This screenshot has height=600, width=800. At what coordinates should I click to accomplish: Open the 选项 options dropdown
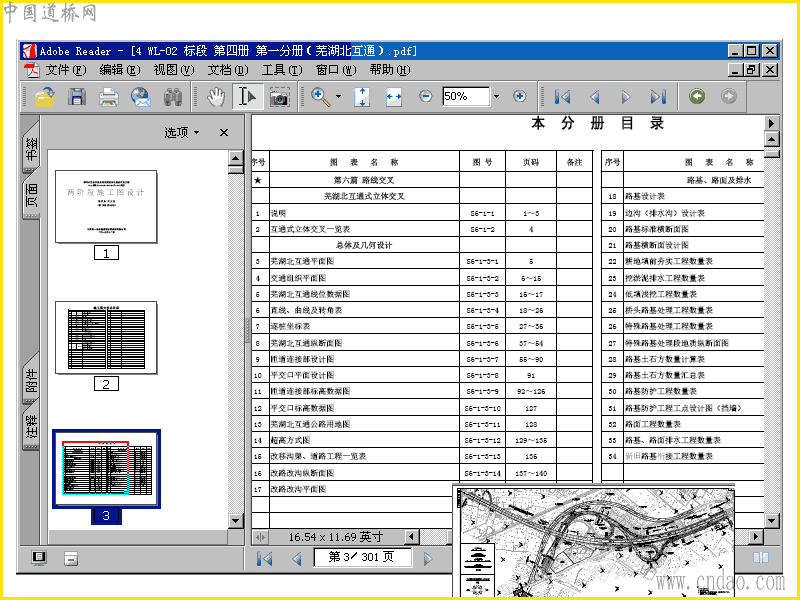(x=182, y=133)
